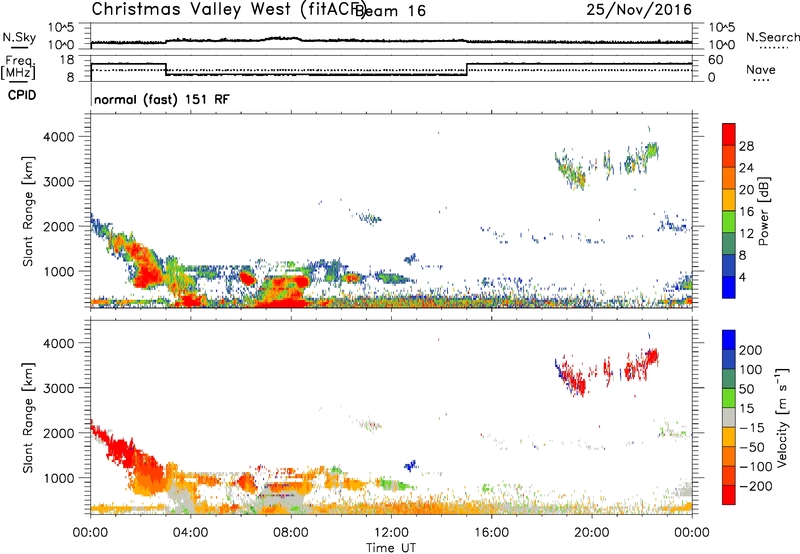Click the '4000' tick on power panel
This screenshot has width=800, height=554.
59,137
